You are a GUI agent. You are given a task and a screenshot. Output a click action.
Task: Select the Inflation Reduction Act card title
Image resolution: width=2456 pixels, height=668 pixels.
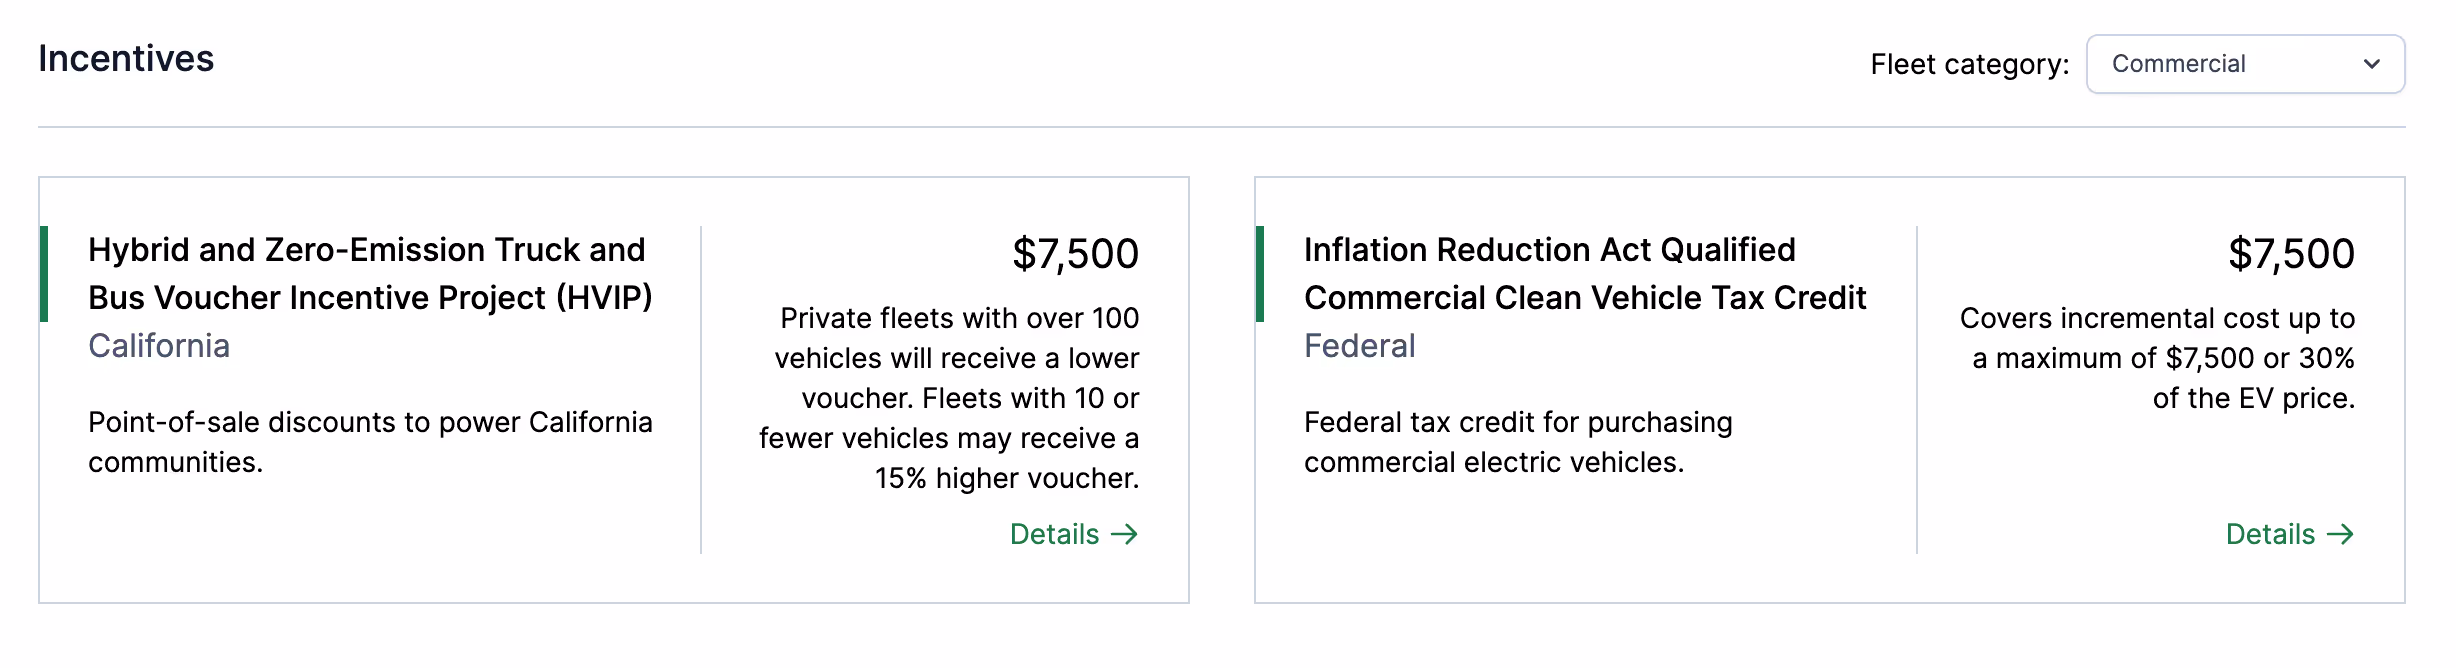coord(1584,273)
